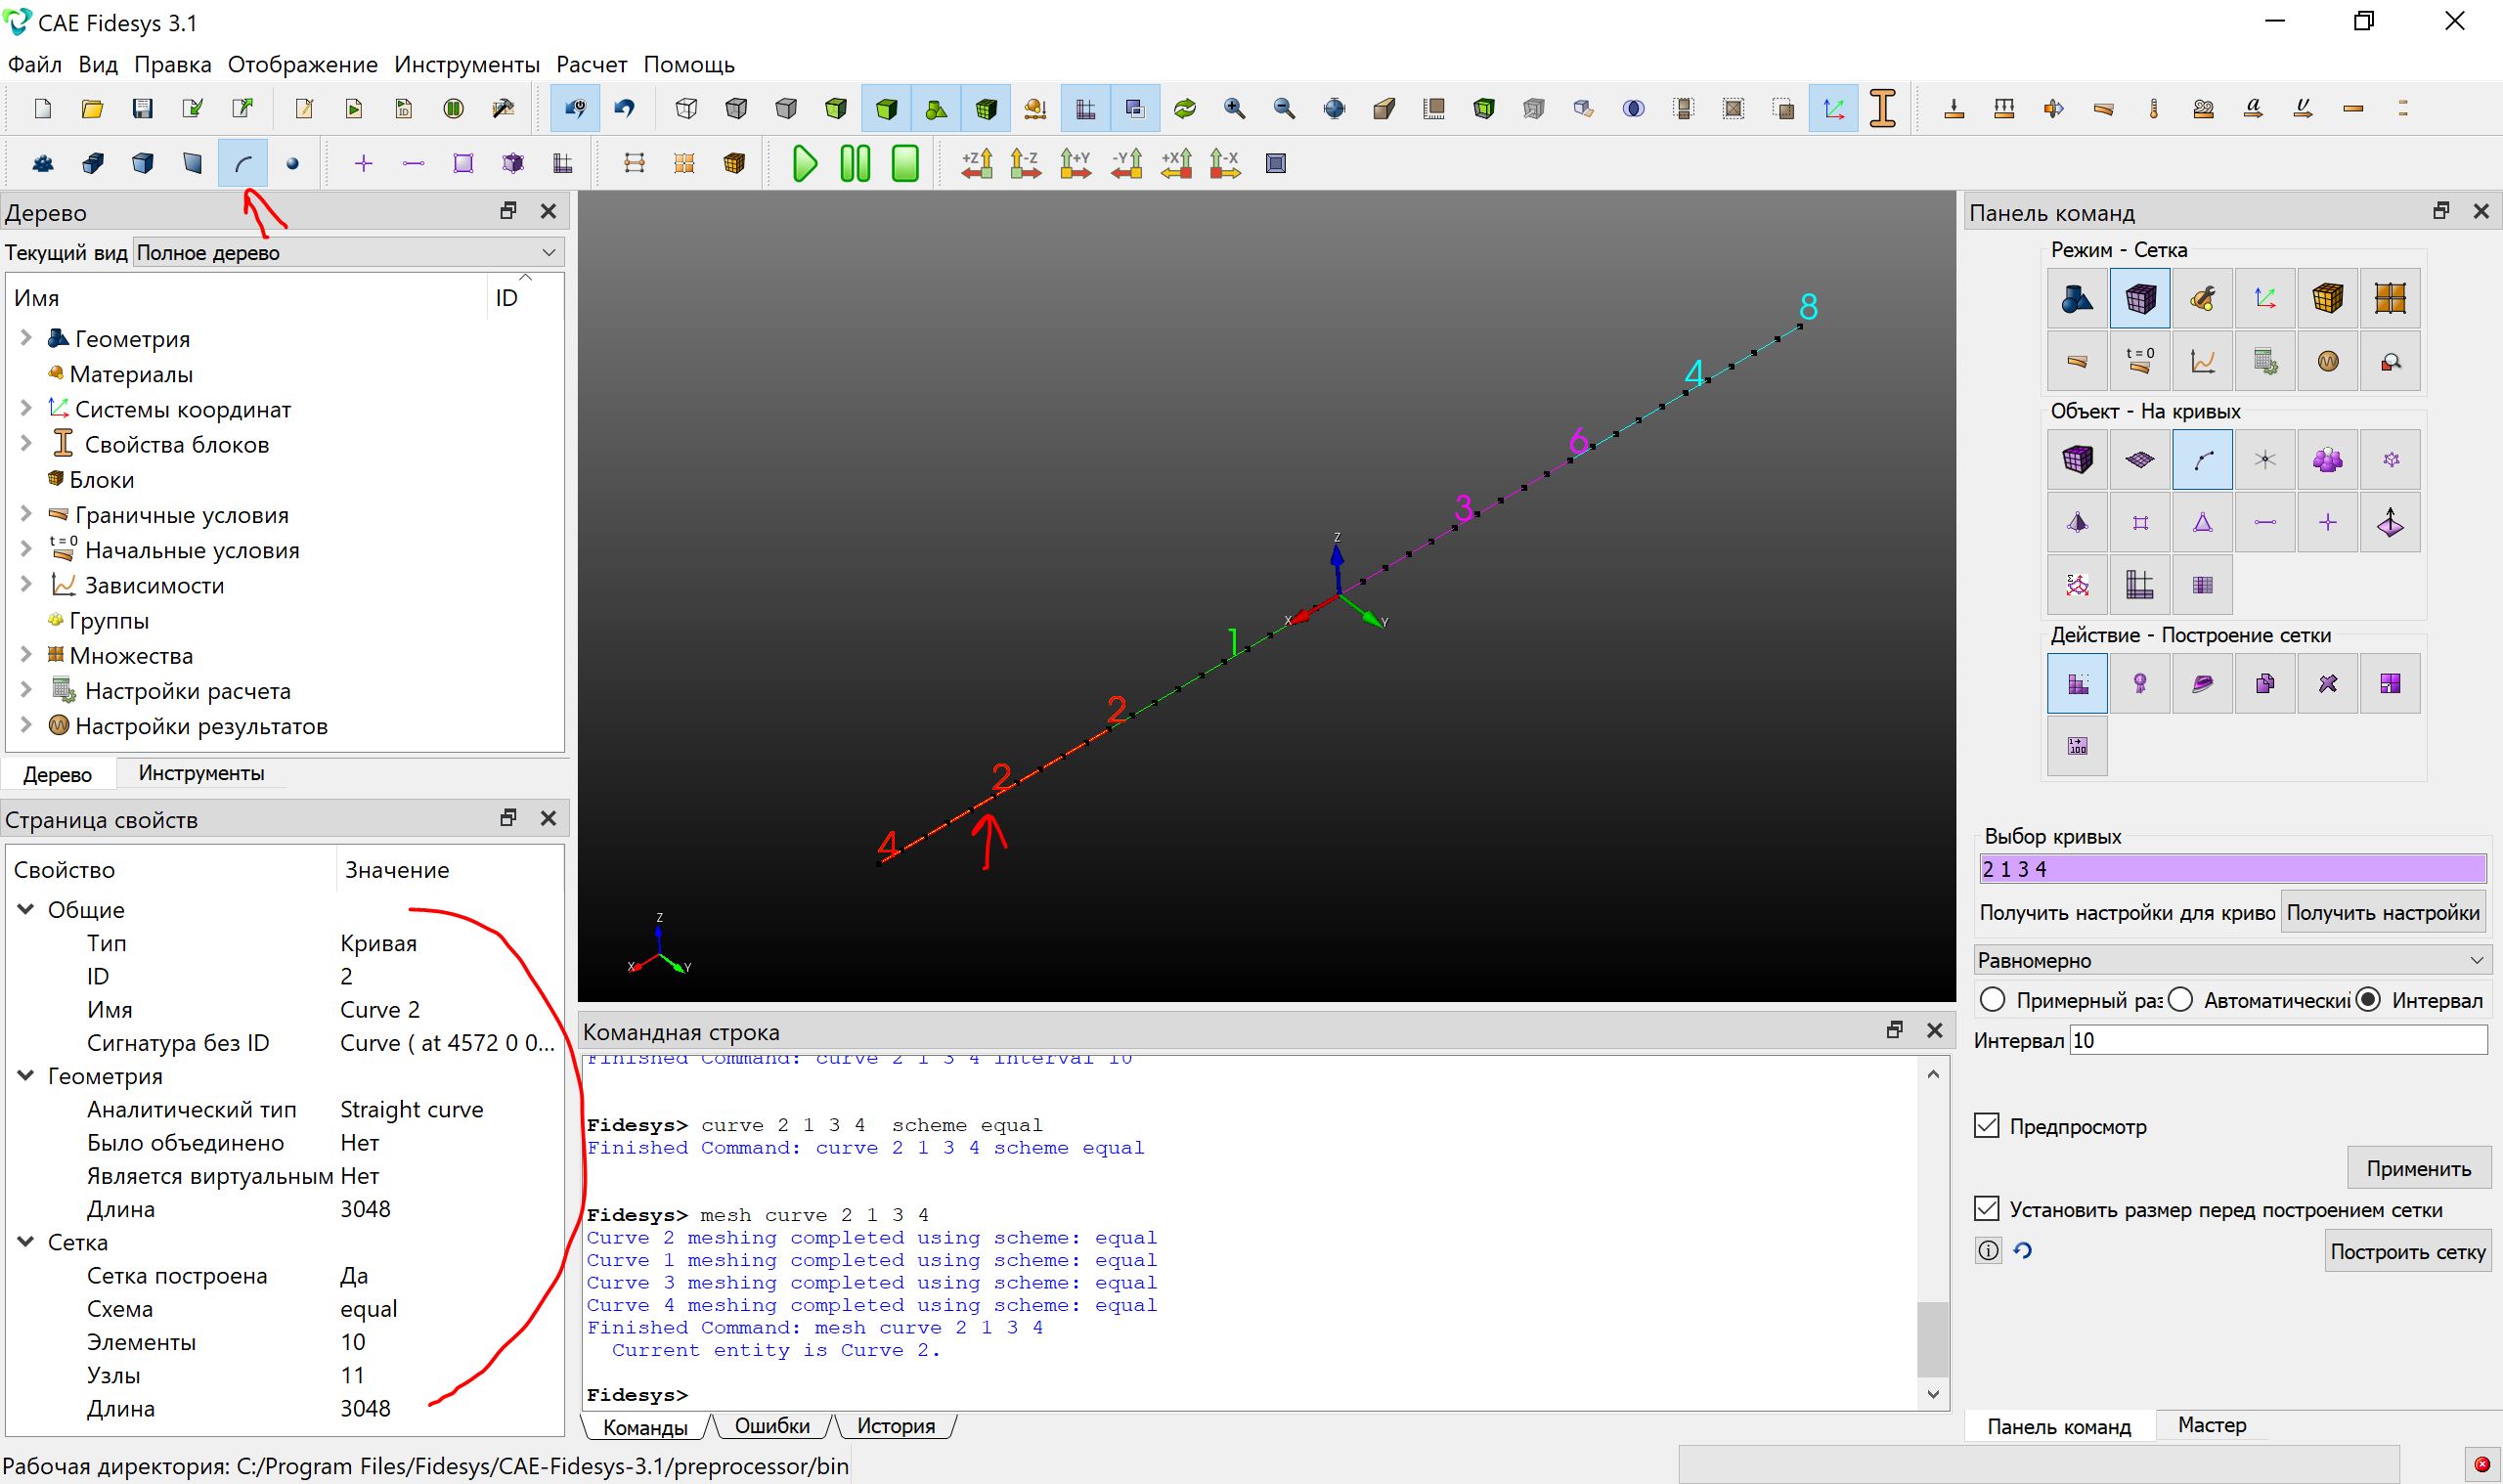This screenshot has width=2503, height=1484.
Task: Select the Автоматический radio button
Action: coord(2180,1000)
